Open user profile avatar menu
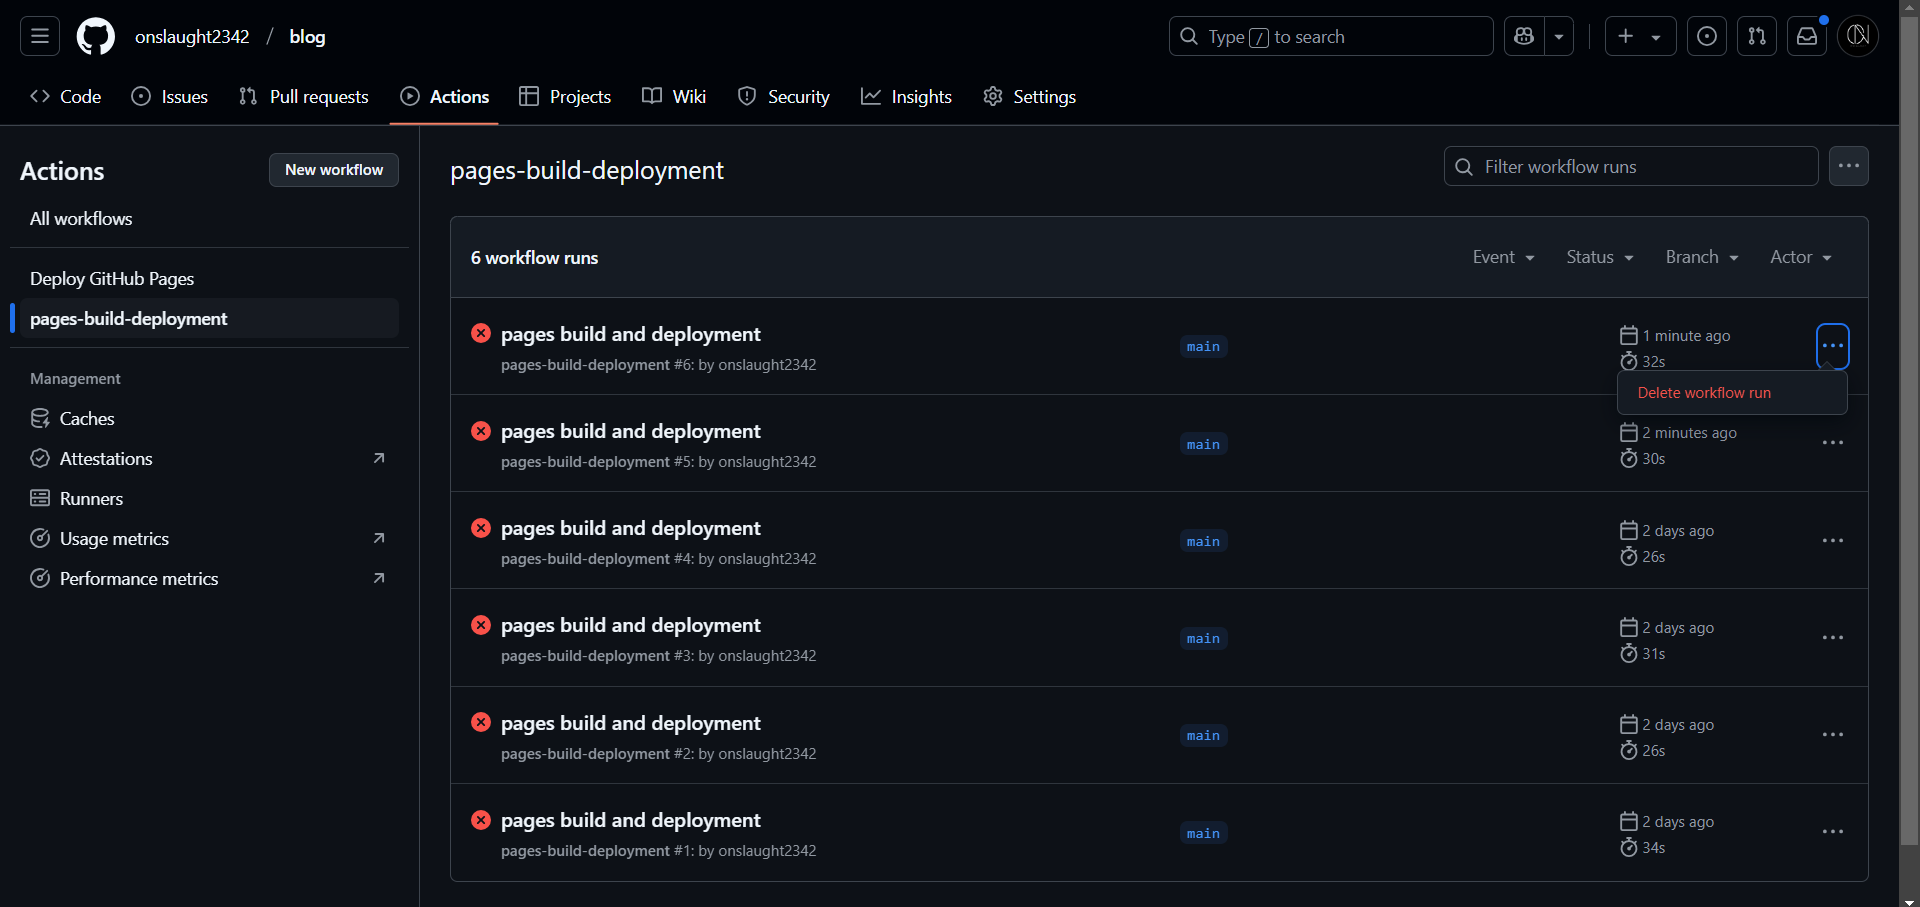This screenshot has height=907, width=1920. pyautogui.click(x=1858, y=36)
